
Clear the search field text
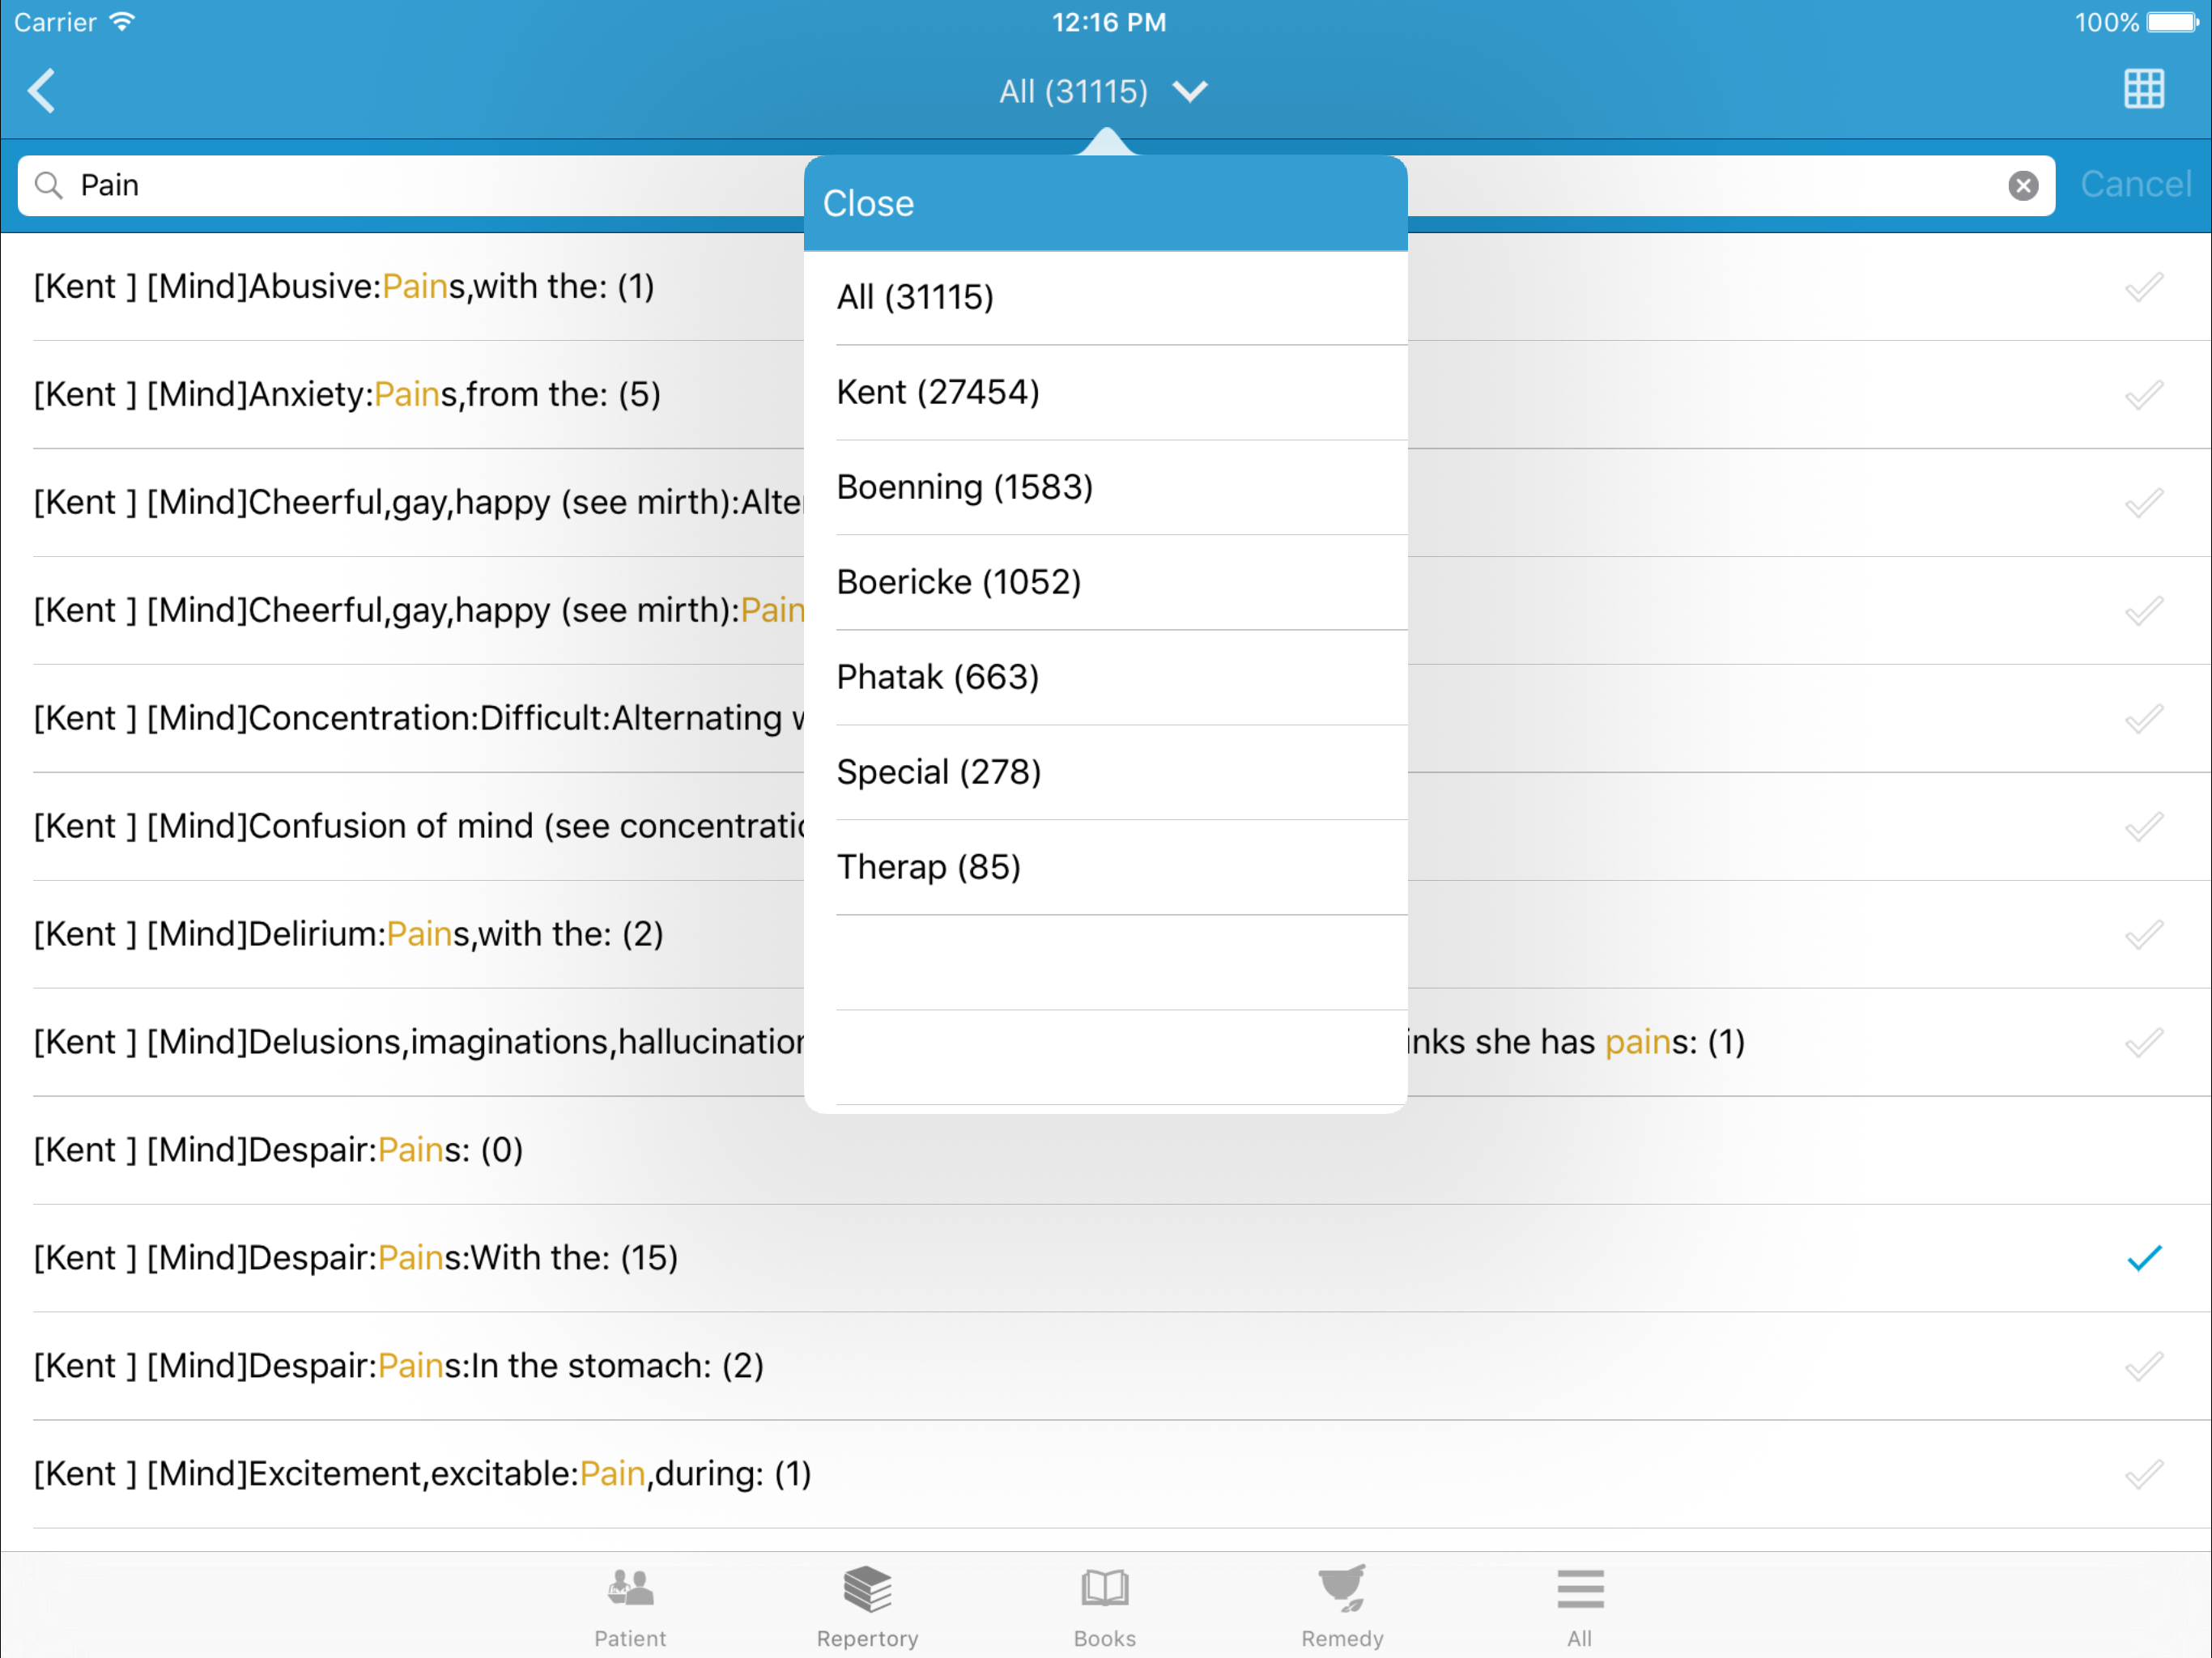coord(2023,185)
